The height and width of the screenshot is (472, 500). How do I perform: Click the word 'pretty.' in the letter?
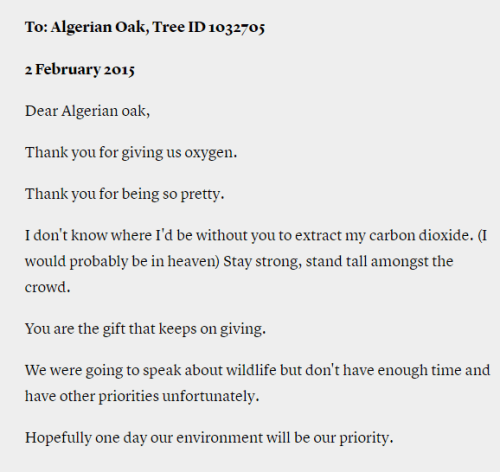[x=202, y=195]
